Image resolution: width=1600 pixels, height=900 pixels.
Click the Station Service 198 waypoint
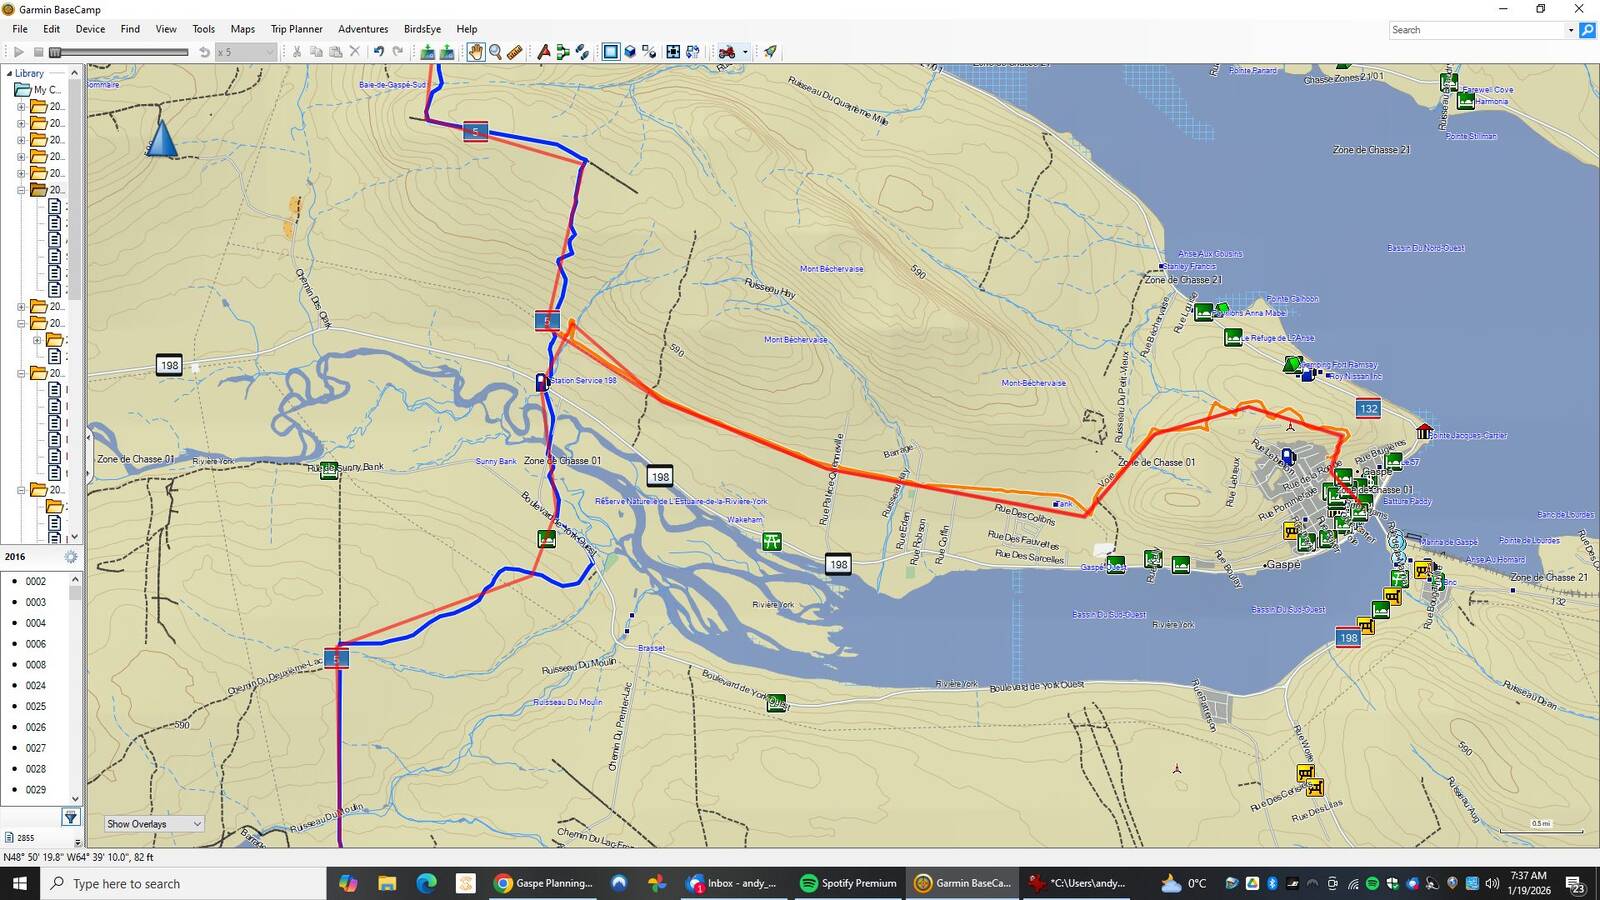541,382
